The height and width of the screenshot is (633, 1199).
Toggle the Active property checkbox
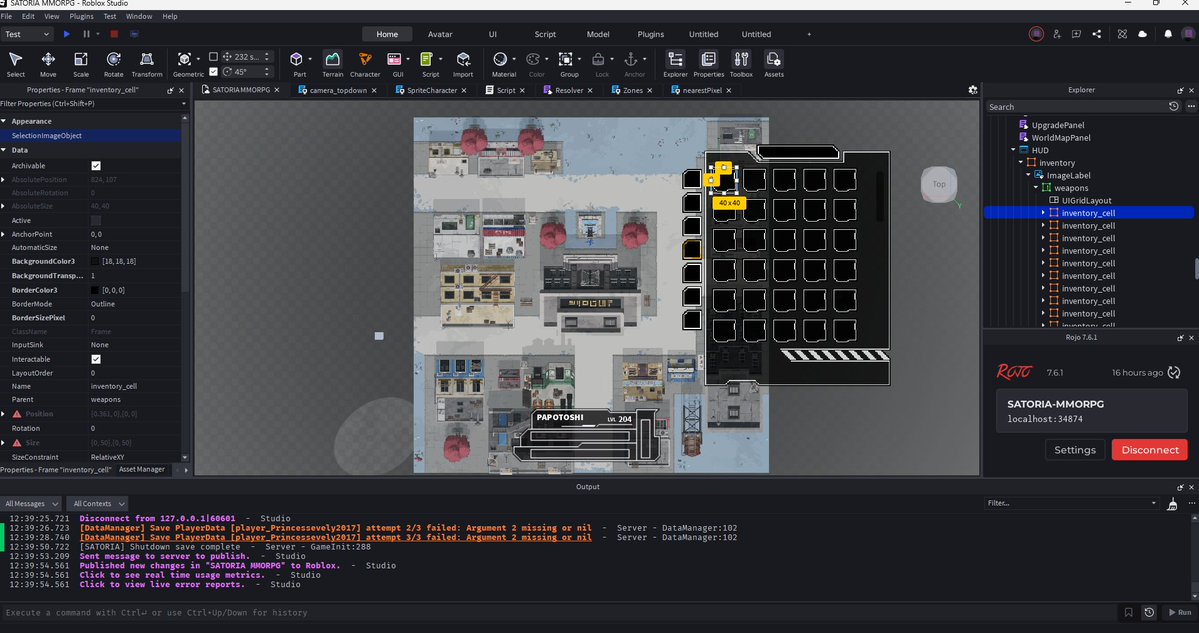point(96,220)
